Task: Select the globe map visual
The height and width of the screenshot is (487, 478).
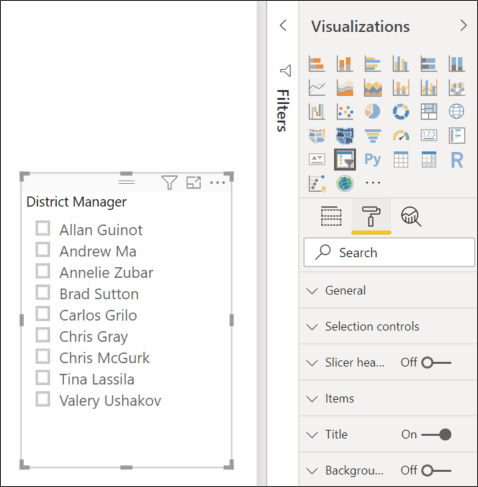Action: coord(457,111)
